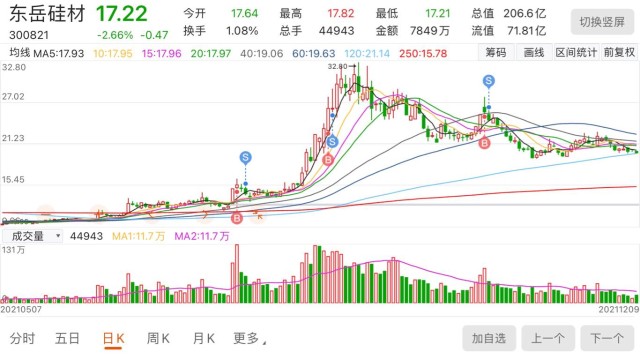The height and width of the screenshot is (360, 640).
Task: Click the 250:15.78 moving average label
Action: point(423,53)
